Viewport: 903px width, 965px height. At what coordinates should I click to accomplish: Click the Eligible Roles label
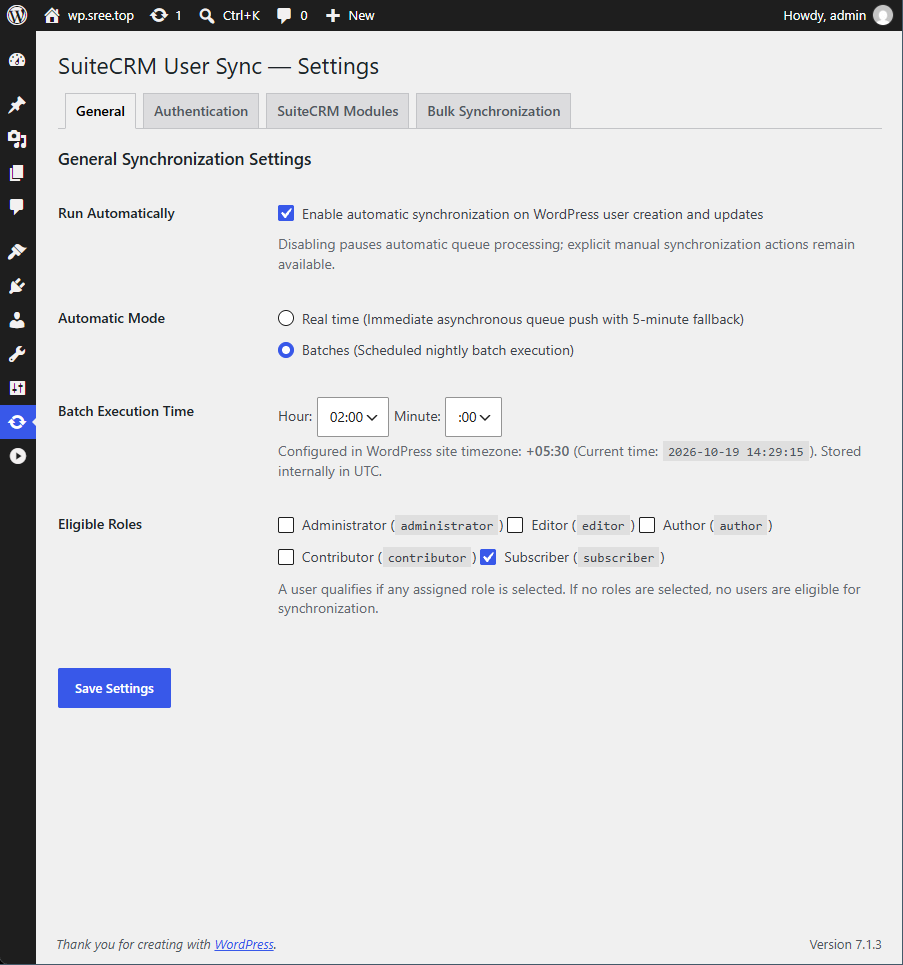click(x=100, y=524)
